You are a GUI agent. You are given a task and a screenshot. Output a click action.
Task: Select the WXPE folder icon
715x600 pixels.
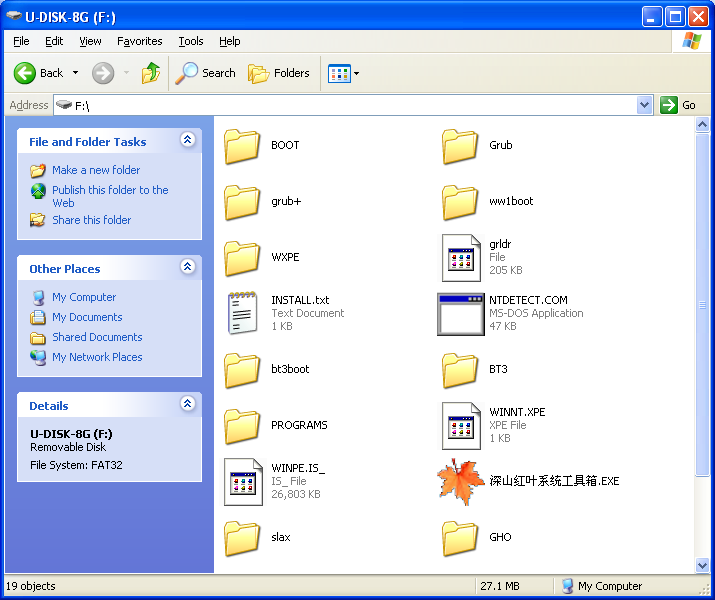tap(242, 258)
